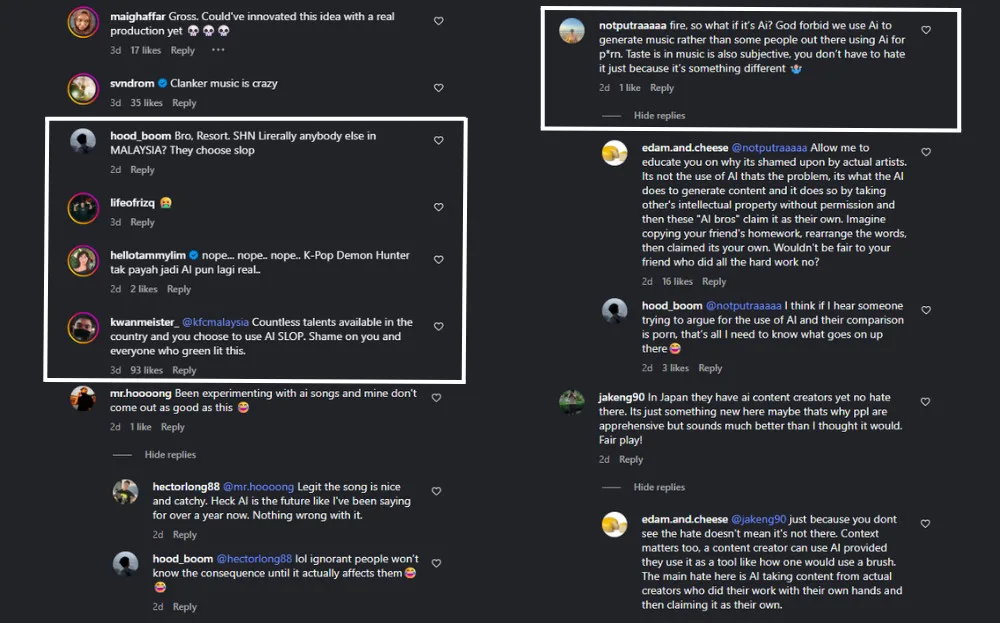This screenshot has width=1000, height=623.
Task: Like hellotammylim's comment with the heart
Action: (x=438, y=260)
